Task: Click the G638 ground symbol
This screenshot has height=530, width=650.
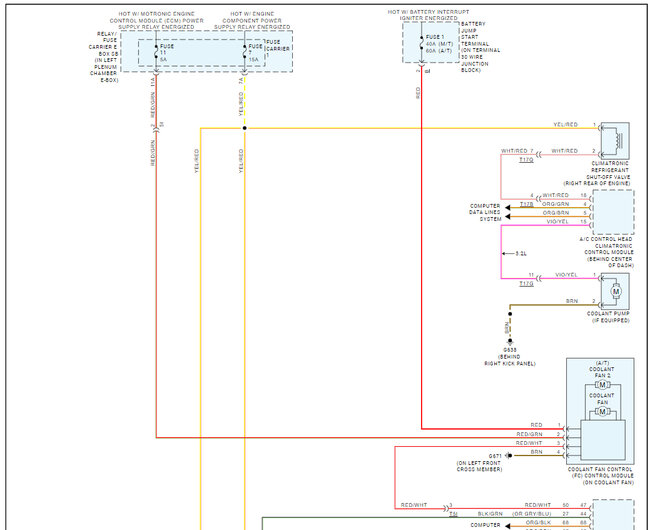Action: coord(510,341)
